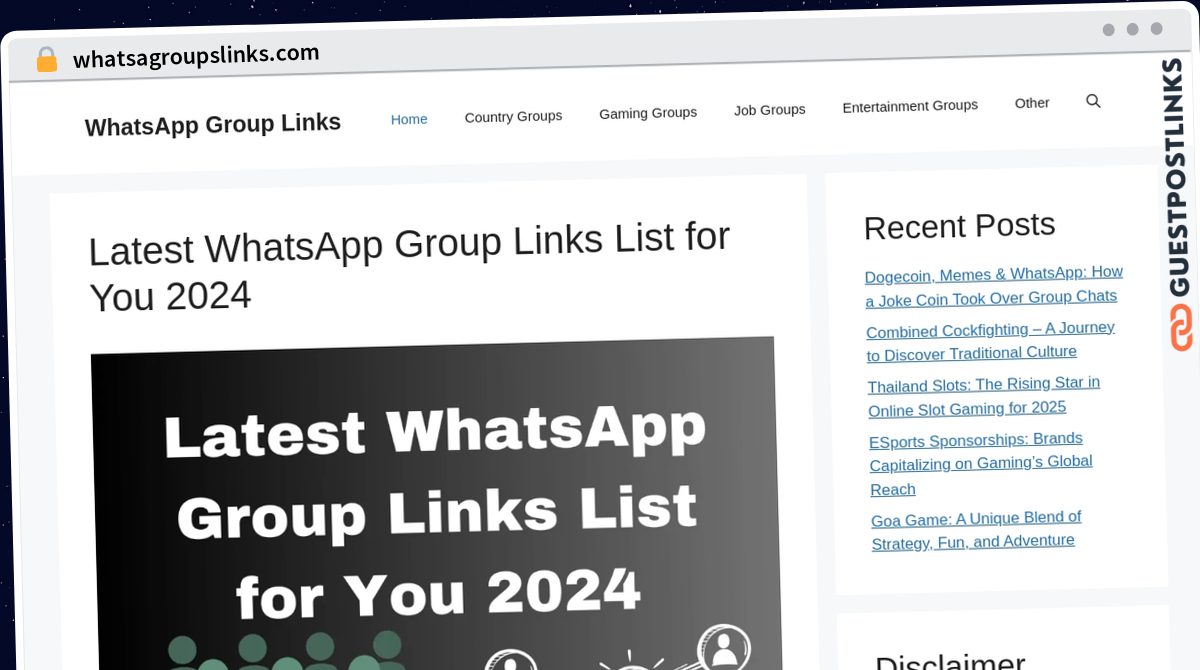Click the orange padlock icon in address bar
Screen dimensions: 1200x670
coord(46,59)
